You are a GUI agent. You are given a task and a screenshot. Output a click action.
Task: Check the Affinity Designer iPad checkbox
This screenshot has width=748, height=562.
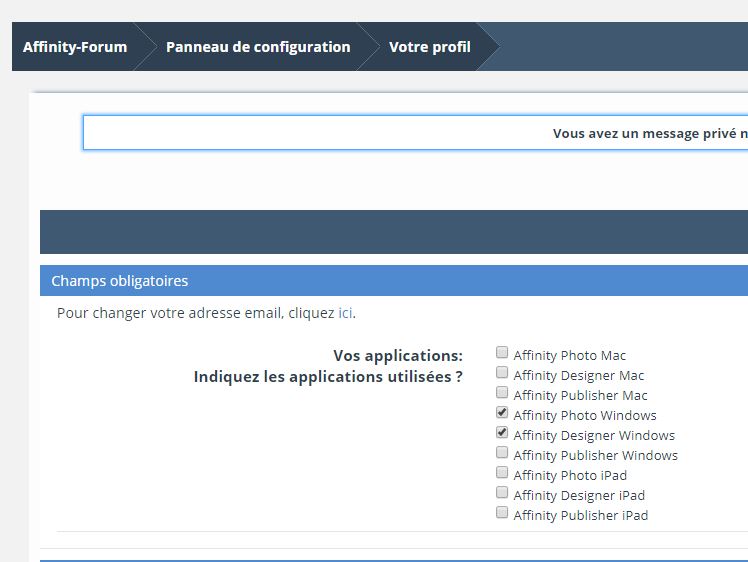pos(502,492)
